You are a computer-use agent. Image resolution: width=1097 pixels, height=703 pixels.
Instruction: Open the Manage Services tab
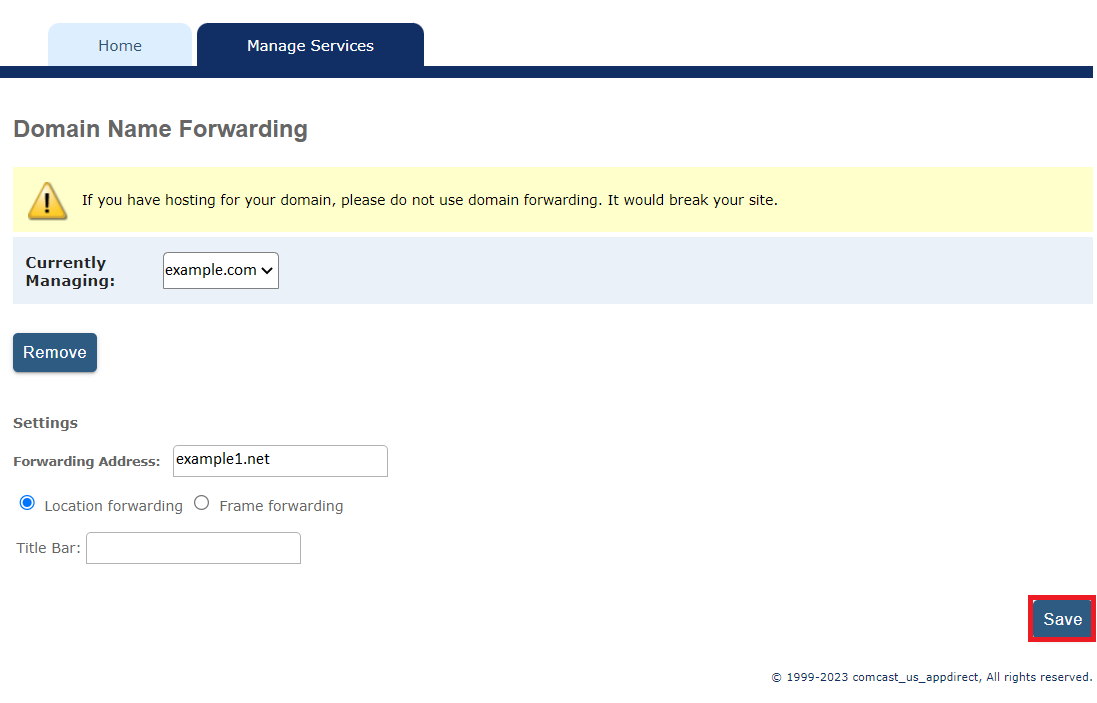[x=309, y=45]
